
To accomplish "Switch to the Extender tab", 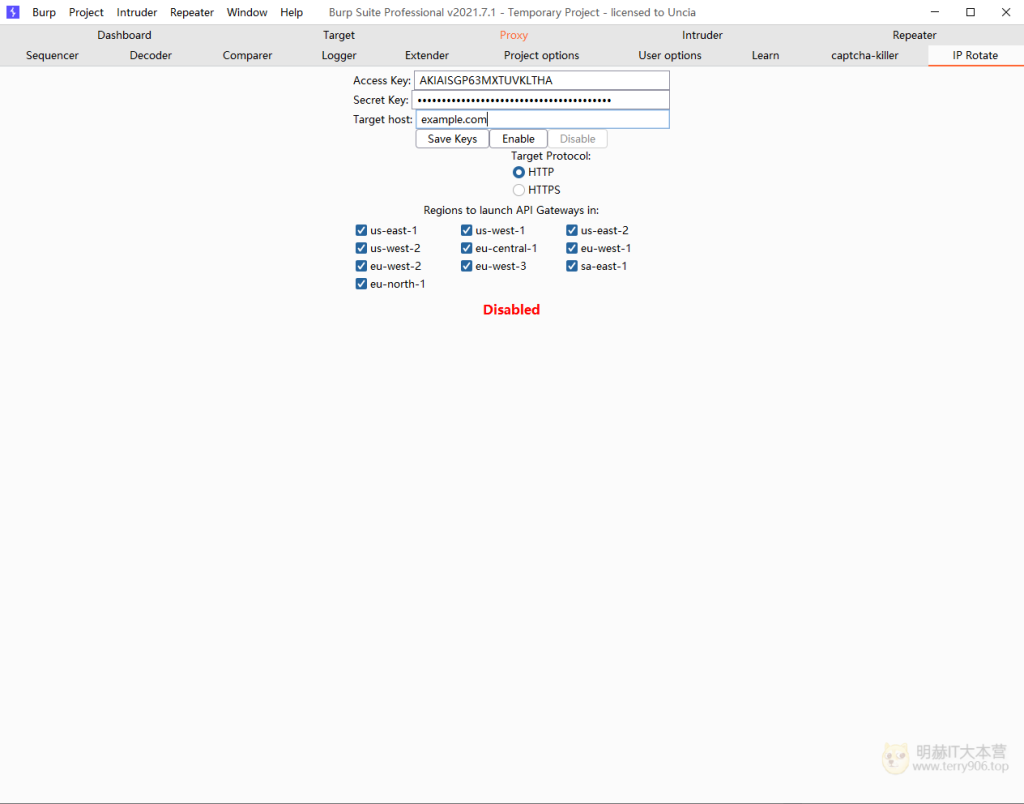I will (426, 56).
